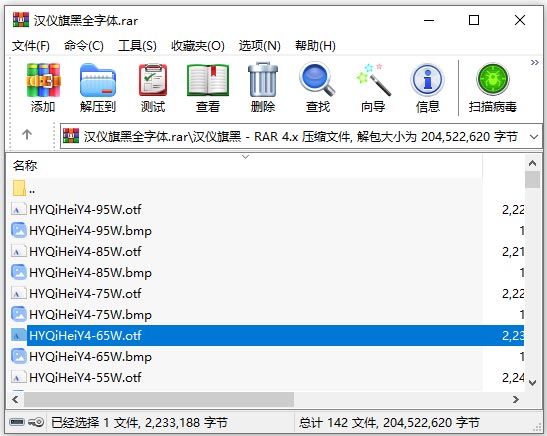The image size is (547, 436).
Task: Click sort indicator chevron above file list
Action: (x=246, y=157)
